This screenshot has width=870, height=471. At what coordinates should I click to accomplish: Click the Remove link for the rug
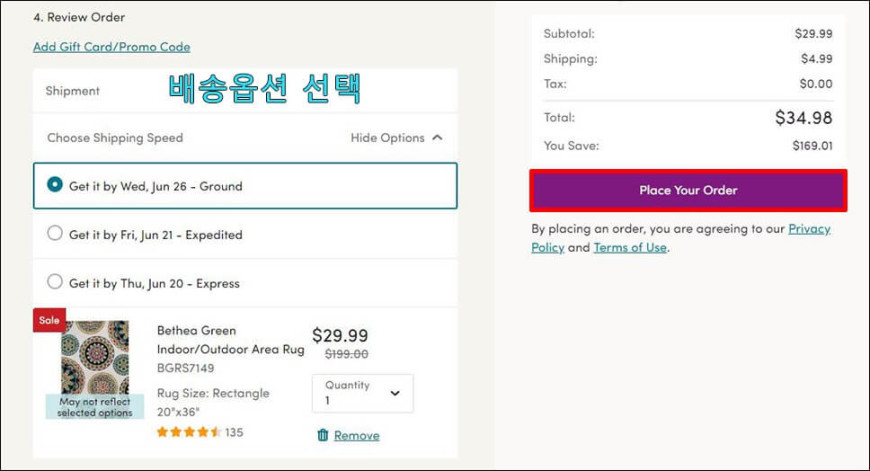[x=357, y=435]
